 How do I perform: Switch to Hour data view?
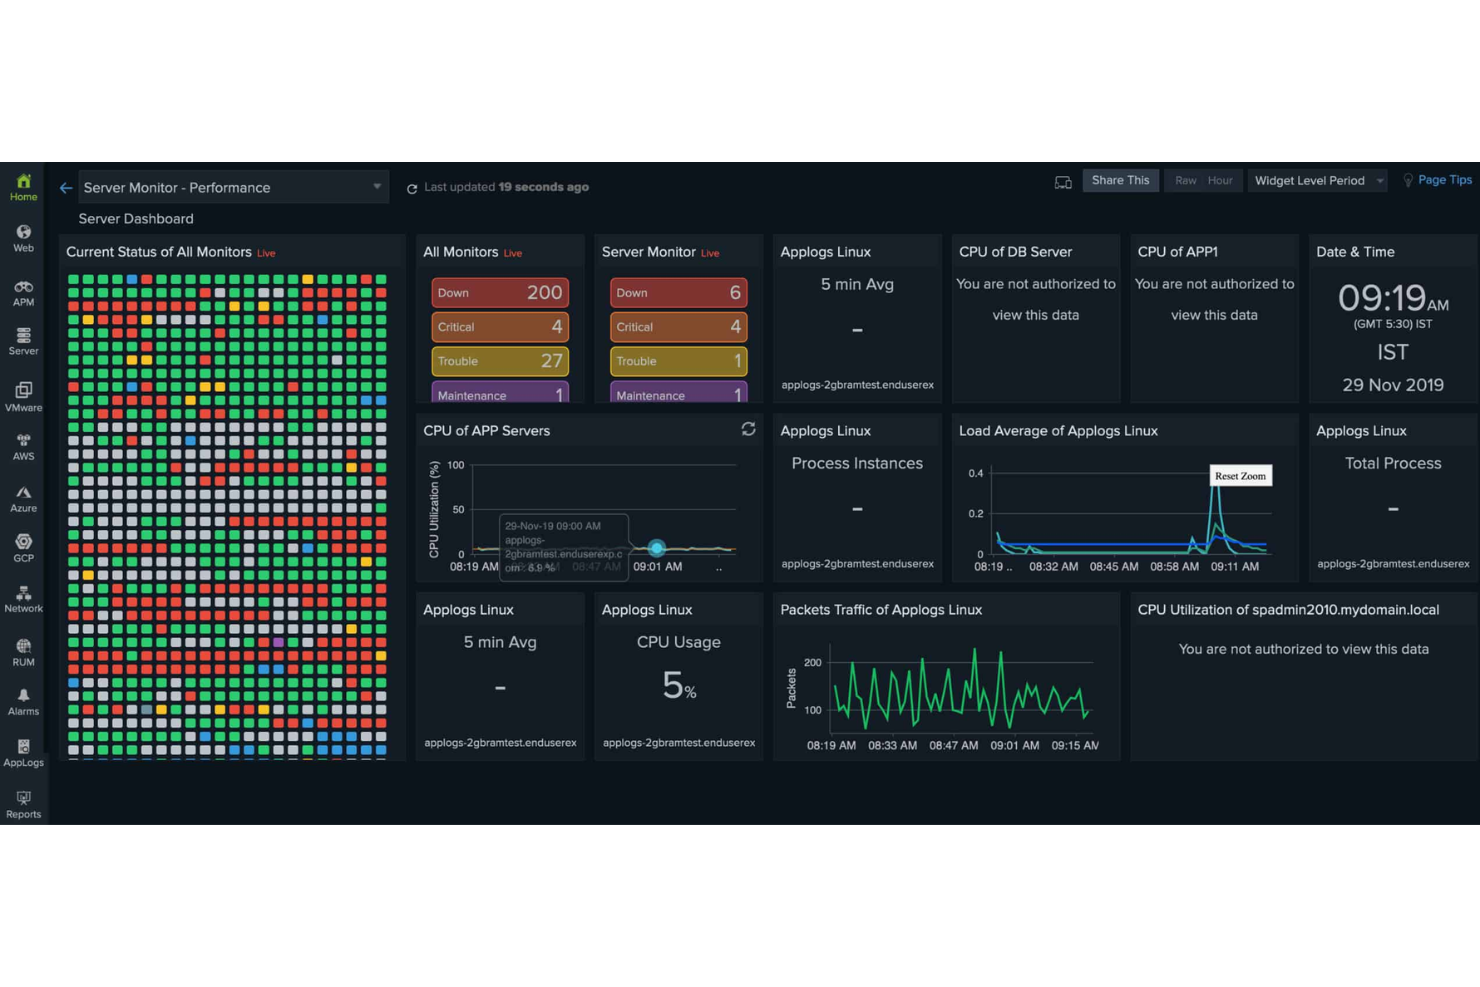click(1219, 181)
